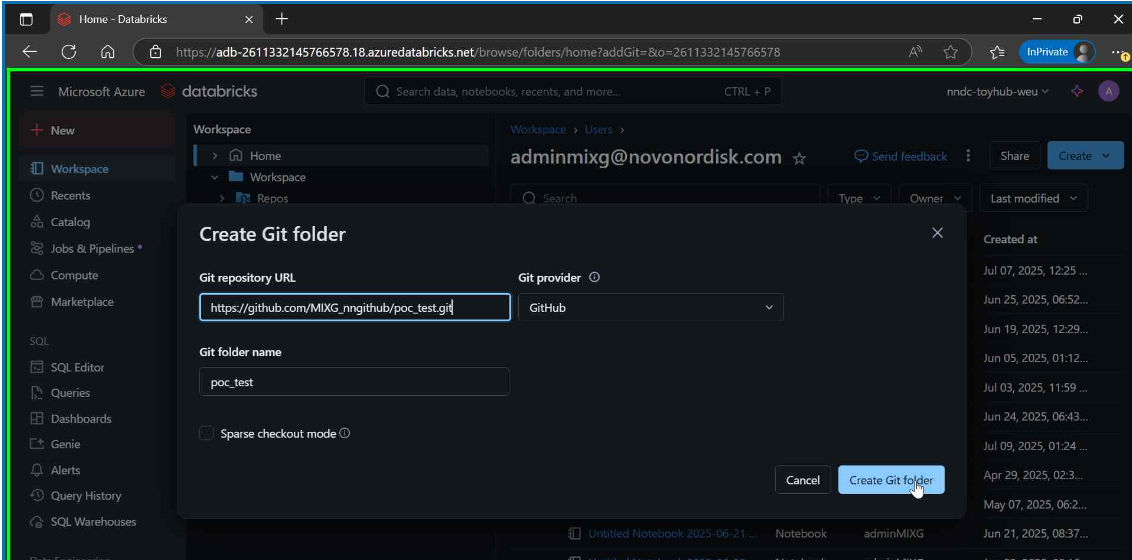Open the kebab more options menu

(968, 157)
